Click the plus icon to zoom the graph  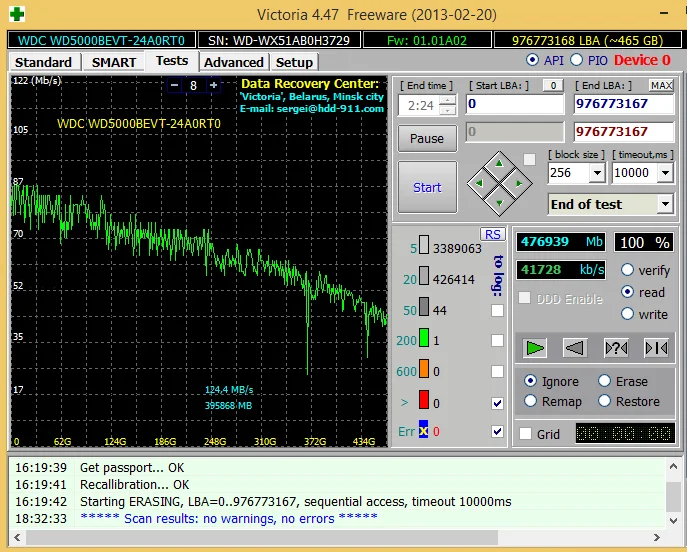point(212,85)
